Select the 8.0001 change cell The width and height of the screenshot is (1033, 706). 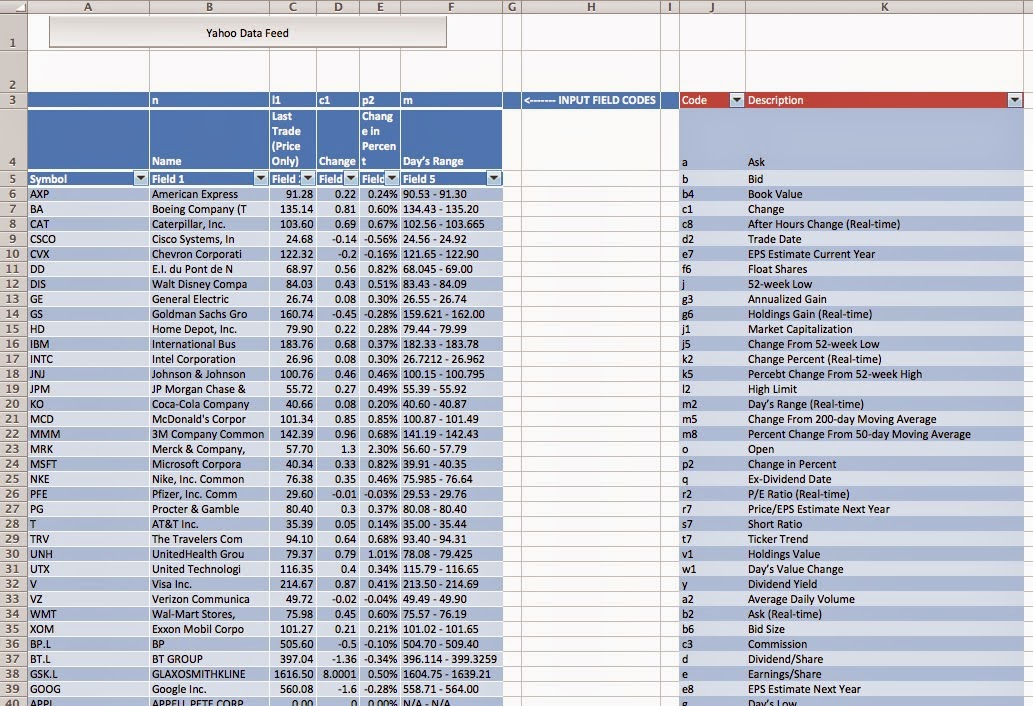(338, 674)
